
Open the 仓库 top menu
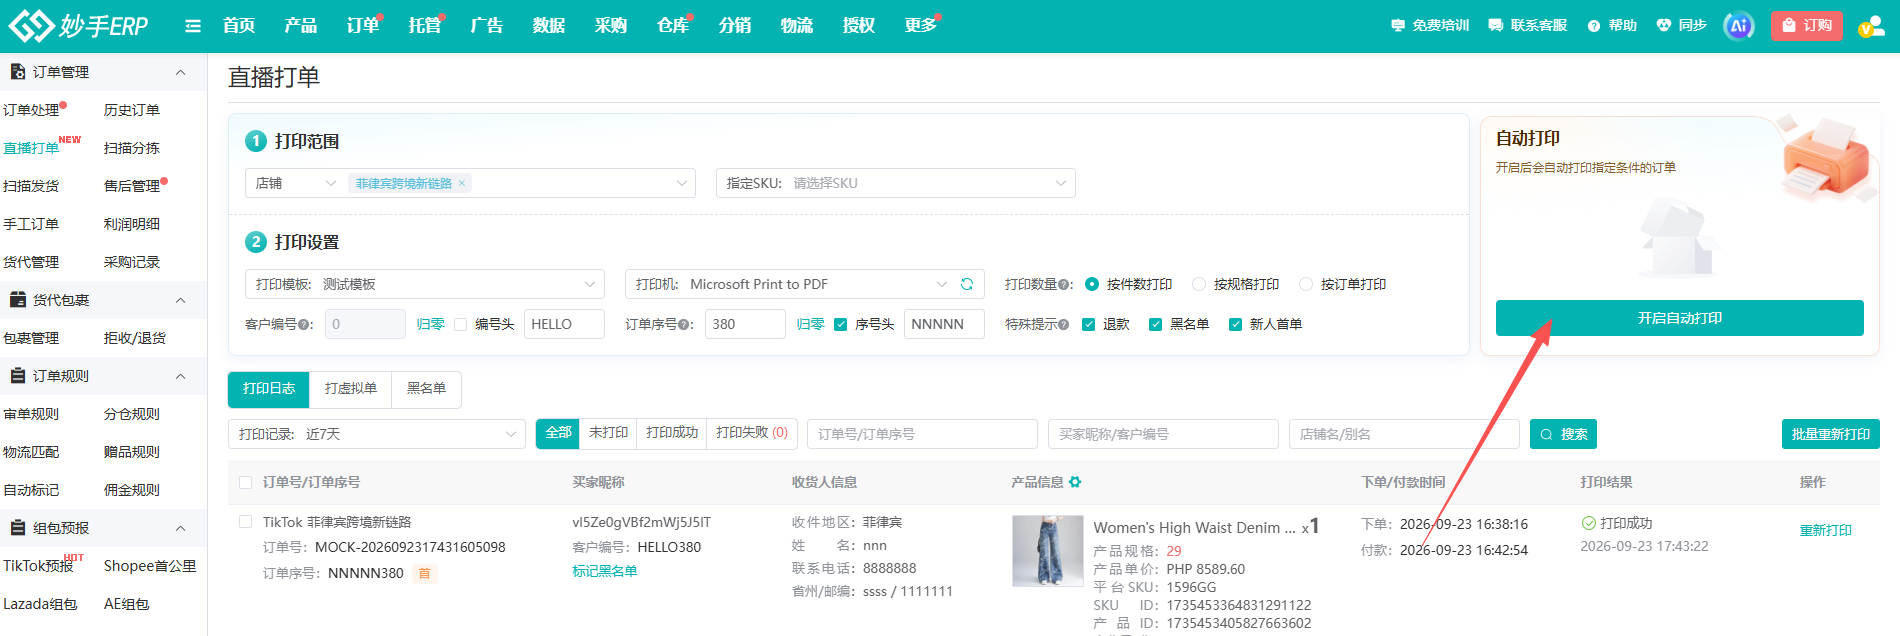pyautogui.click(x=673, y=26)
